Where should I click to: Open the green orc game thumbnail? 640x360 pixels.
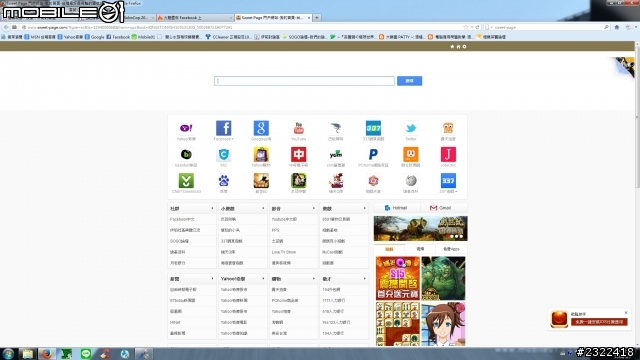tap(443, 278)
